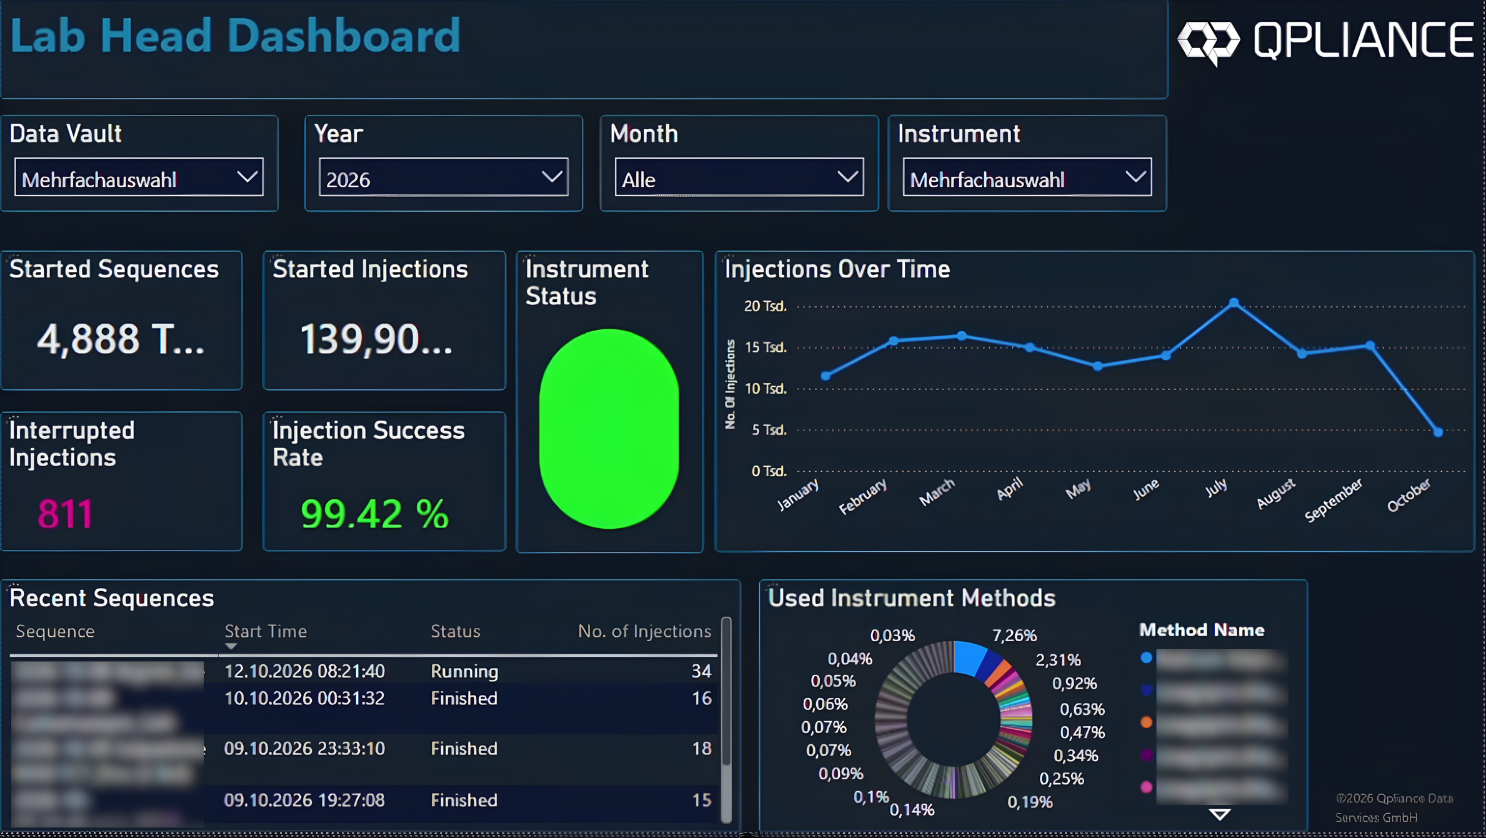The width and height of the screenshot is (1486, 838).
Task: Click the February label on the x-axis
Action: [x=862, y=496]
